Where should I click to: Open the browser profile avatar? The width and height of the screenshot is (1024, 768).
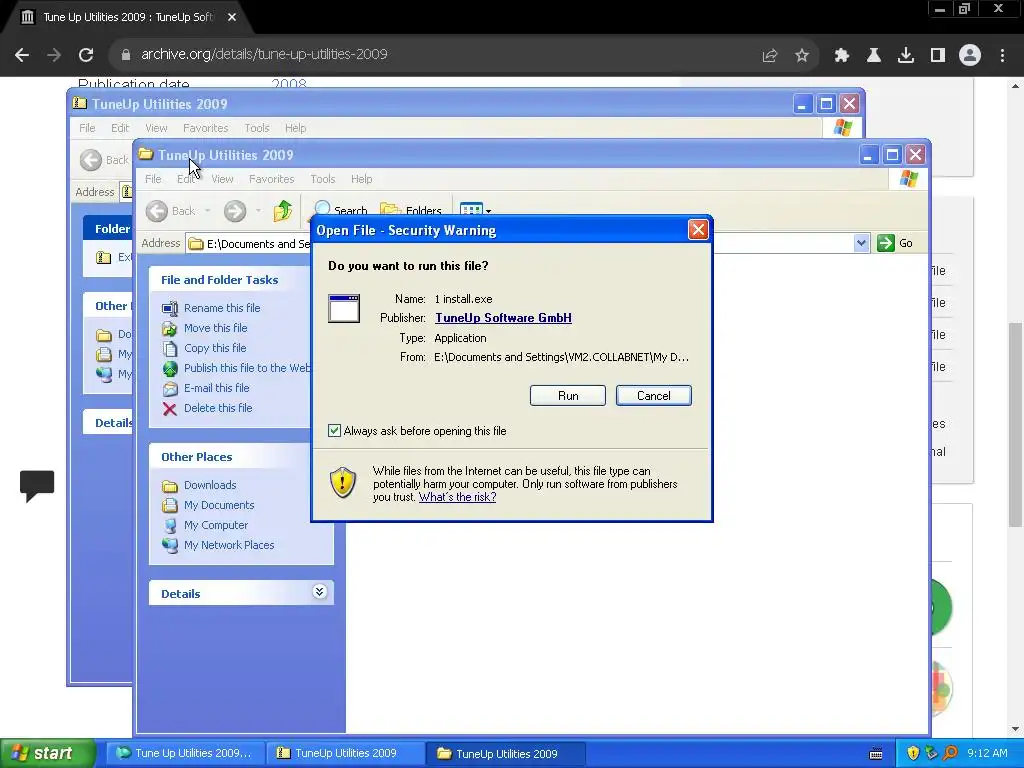pyautogui.click(x=970, y=56)
